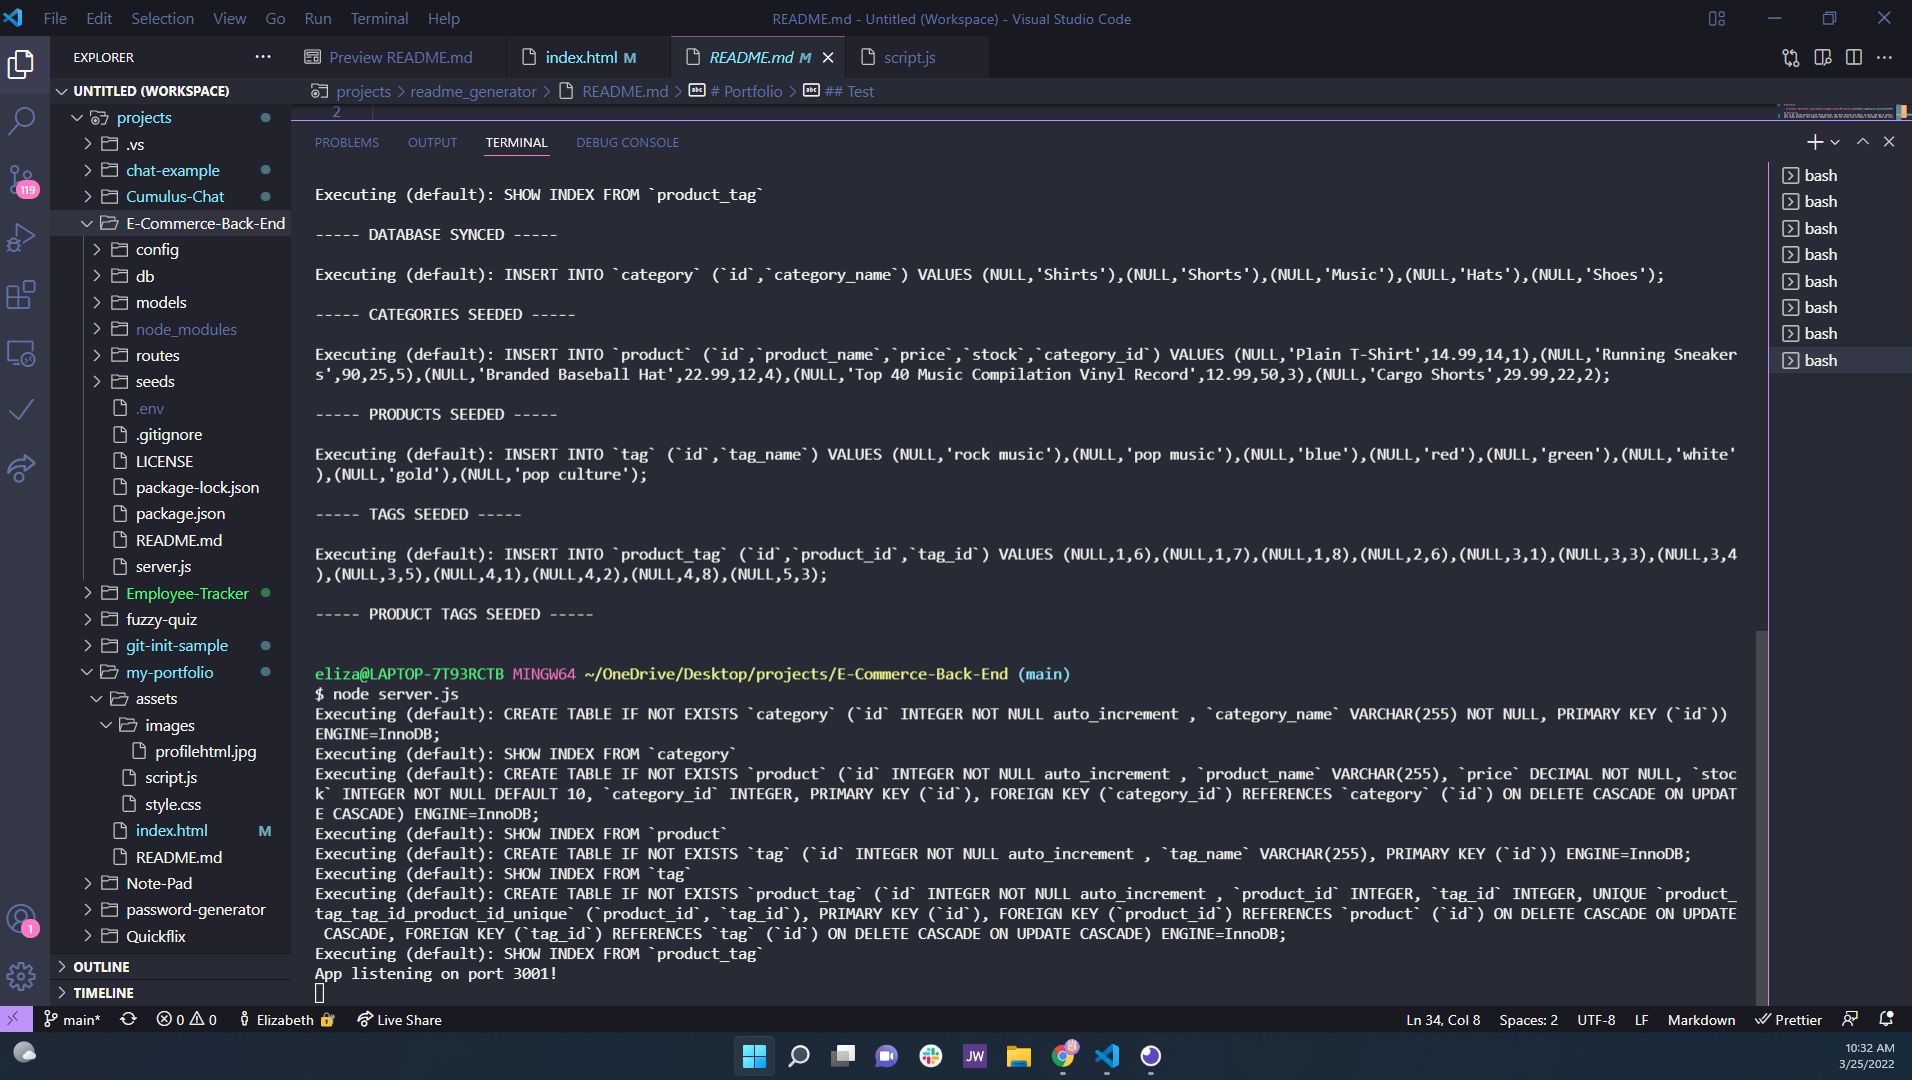Open the Run and Debug view
The height and width of the screenshot is (1080, 1912).
click(21, 238)
